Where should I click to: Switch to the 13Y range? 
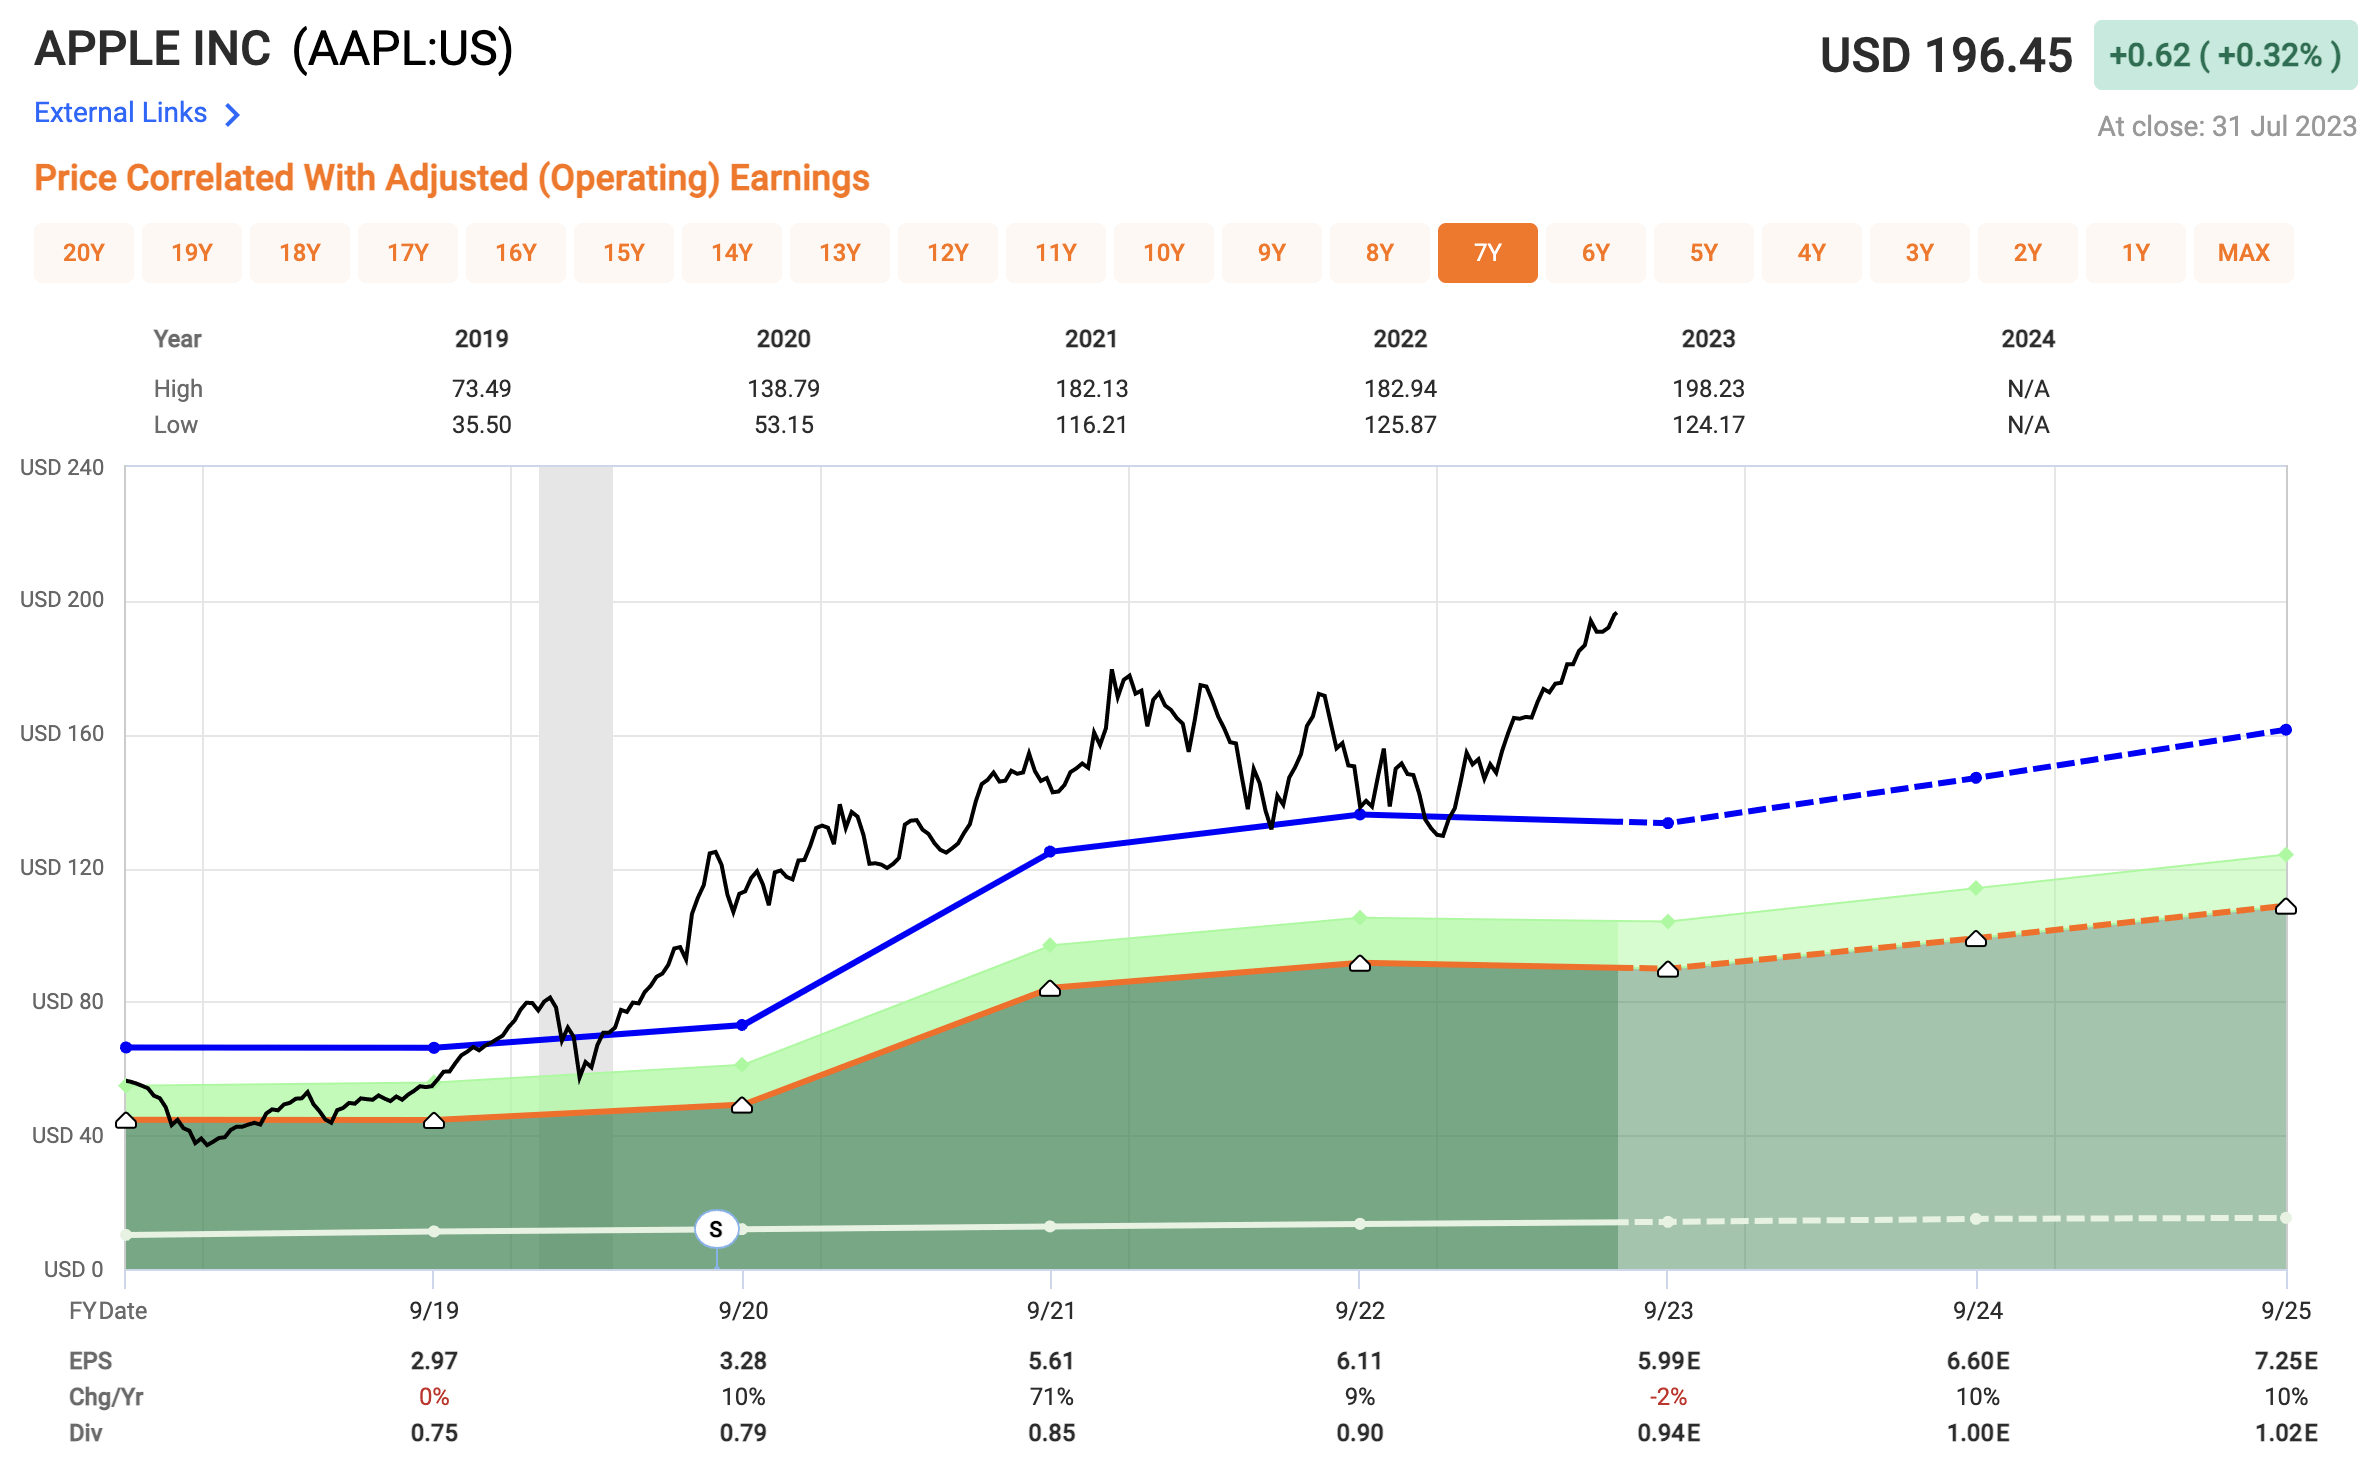pyautogui.click(x=840, y=253)
